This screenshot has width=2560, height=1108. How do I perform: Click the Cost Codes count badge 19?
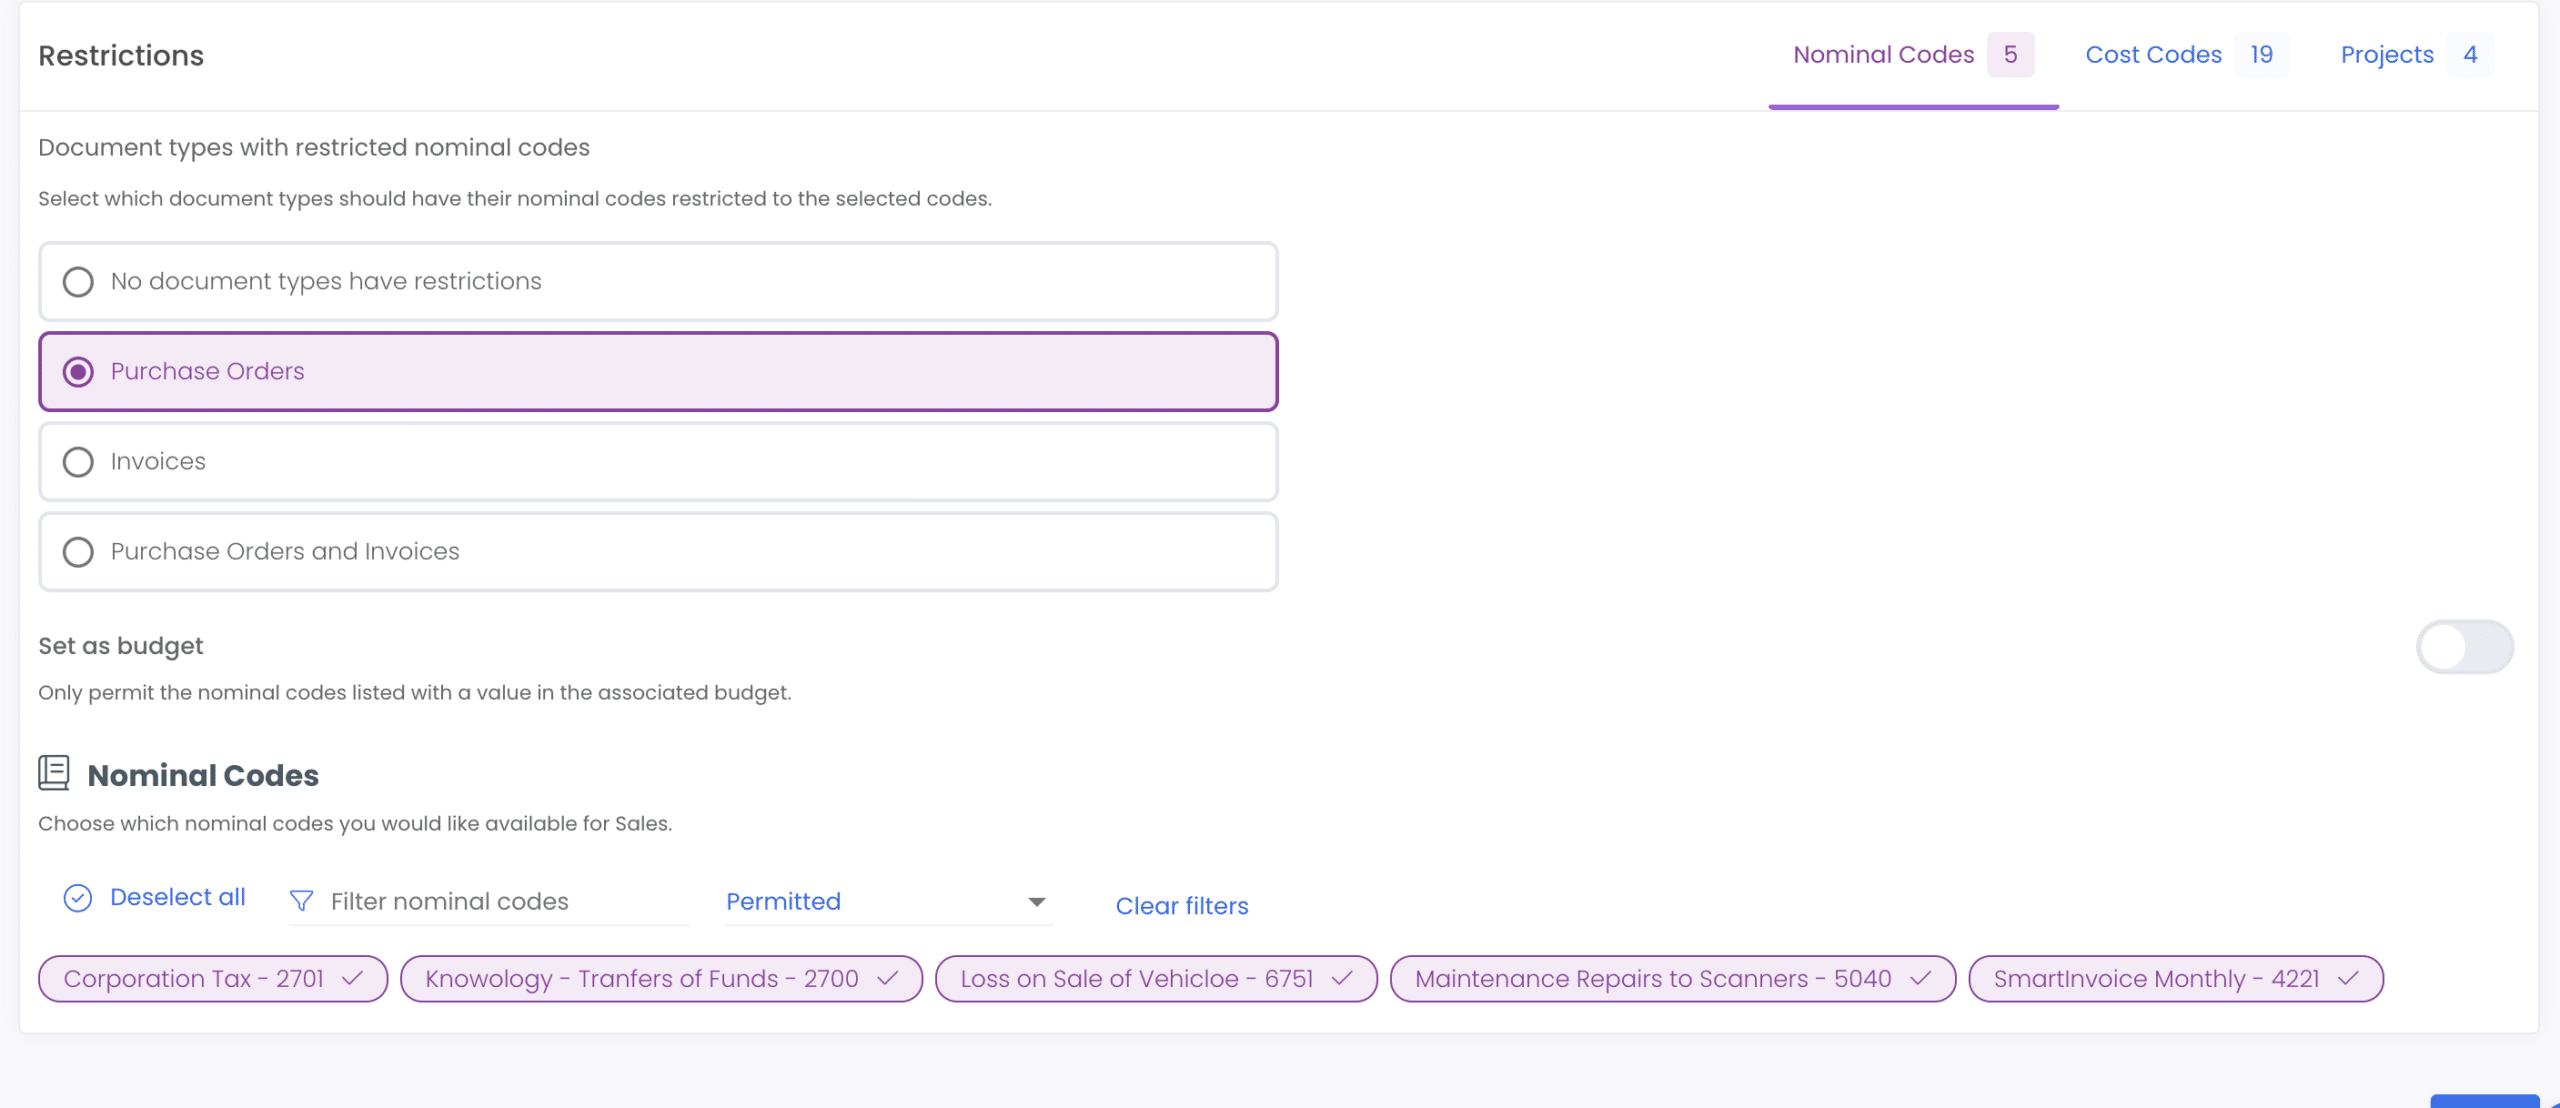2262,55
